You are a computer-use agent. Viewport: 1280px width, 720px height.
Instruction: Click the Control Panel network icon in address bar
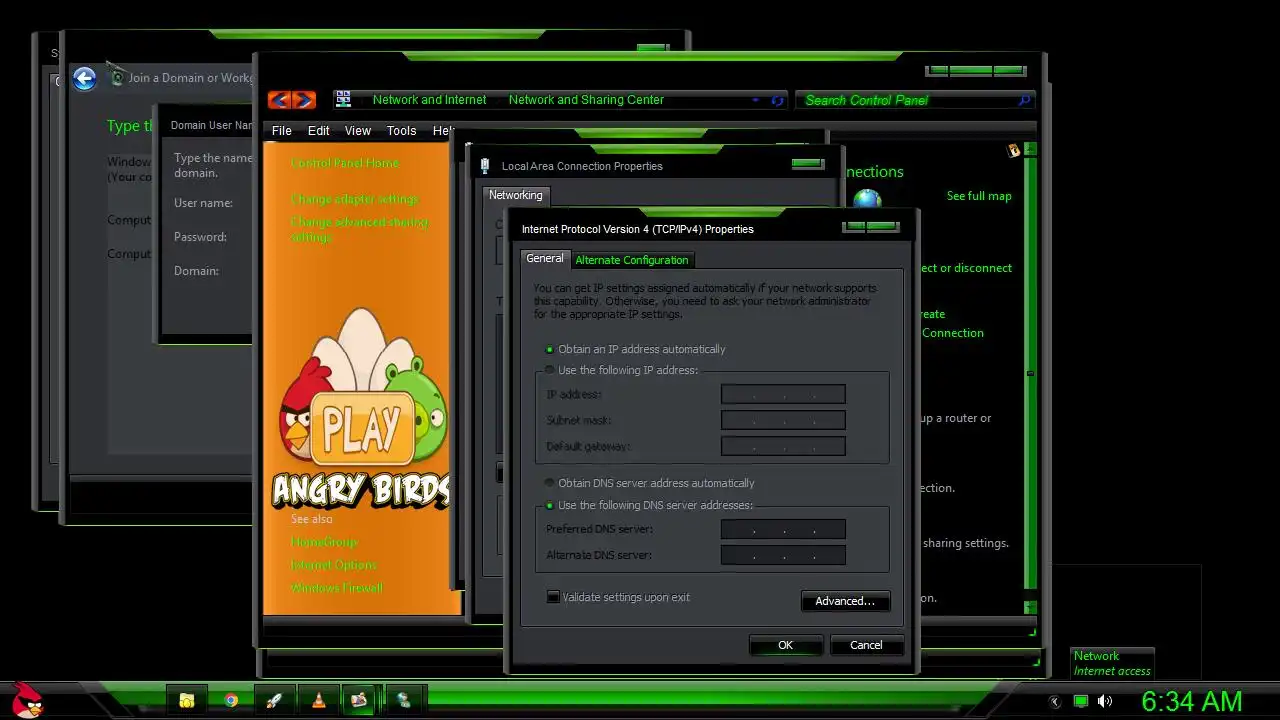click(x=343, y=99)
